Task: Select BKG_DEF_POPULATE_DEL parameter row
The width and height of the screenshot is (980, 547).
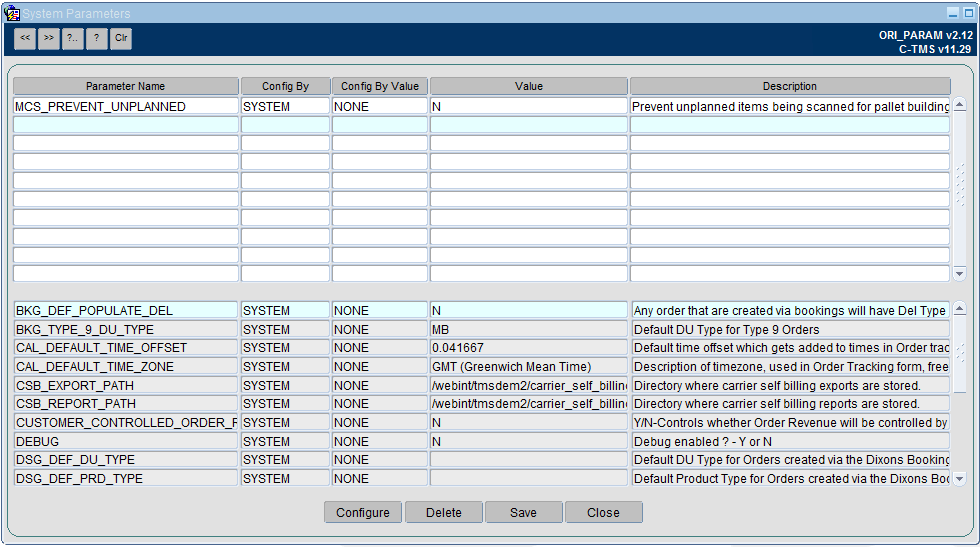Action: click(126, 310)
